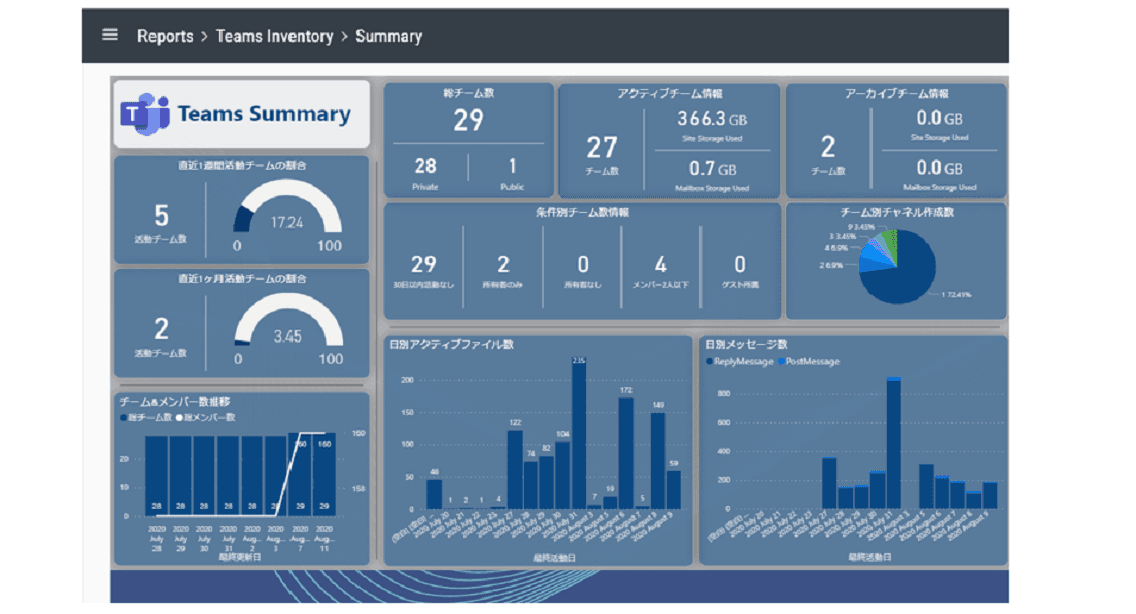Click the ReplyMessage legend marker
Viewport: 1136px width, 614px height.
click(710, 361)
